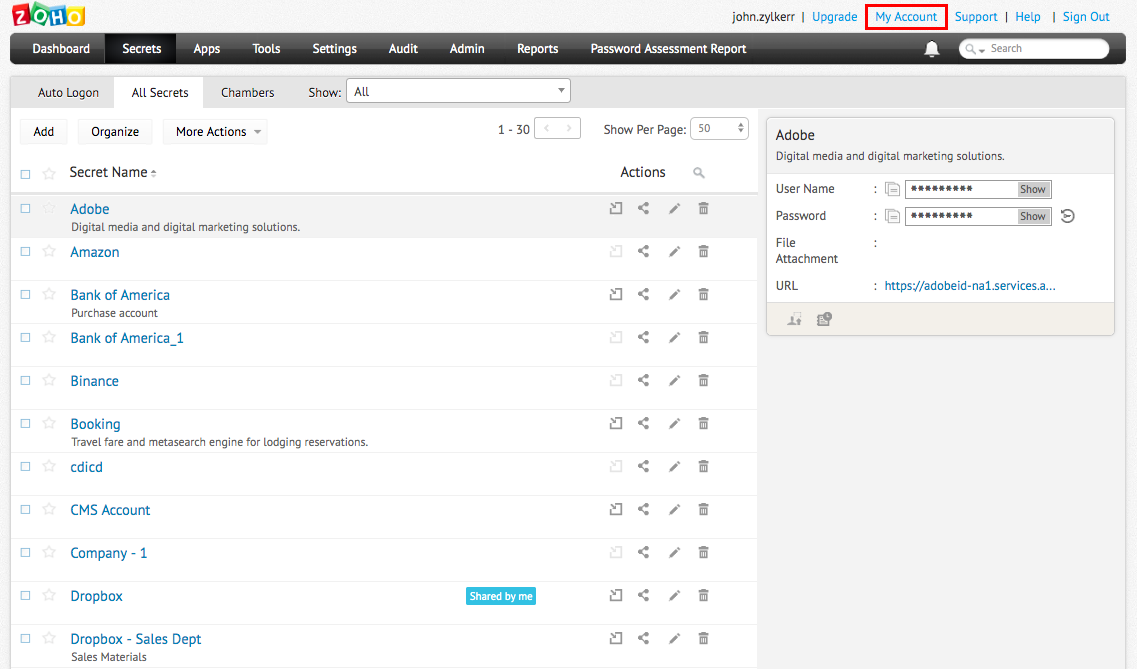Viewport: 1137px width, 669px height.
Task: Select the Dropbox - Sales Dept checkbox
Action: (25, 639)
